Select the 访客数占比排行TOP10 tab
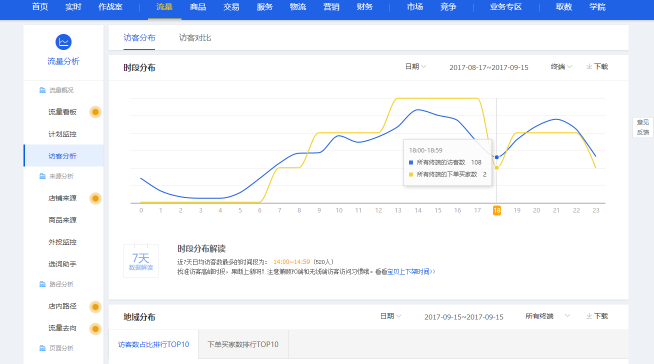 [153, 344]
